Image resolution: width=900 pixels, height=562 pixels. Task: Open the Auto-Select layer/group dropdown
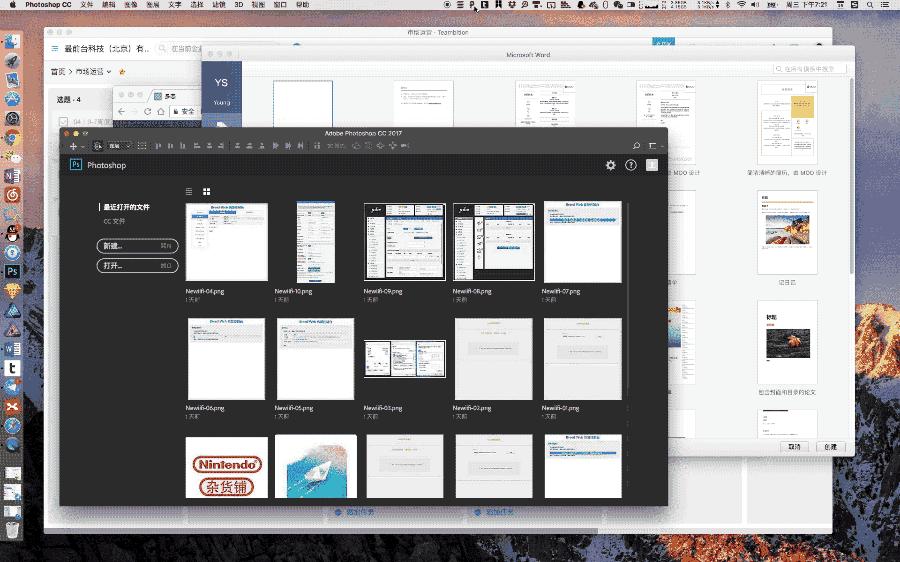[x=119, y=146]
